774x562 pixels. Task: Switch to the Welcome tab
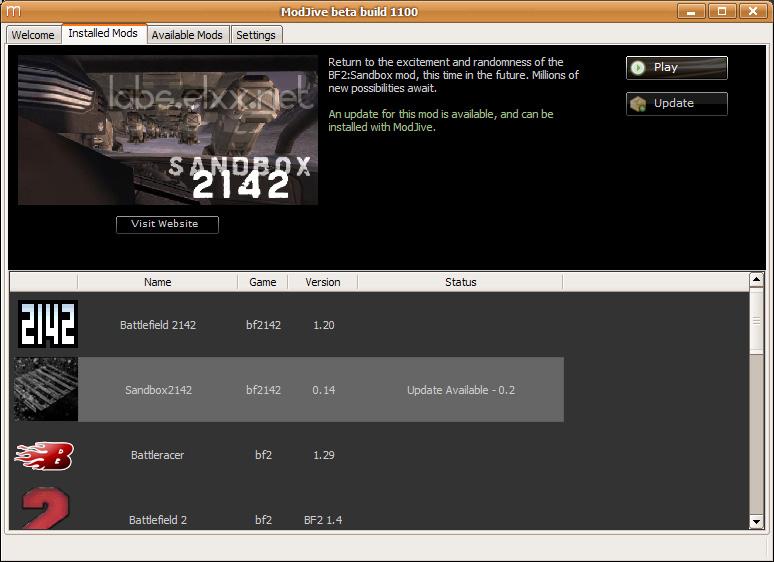tap(33, 35)
